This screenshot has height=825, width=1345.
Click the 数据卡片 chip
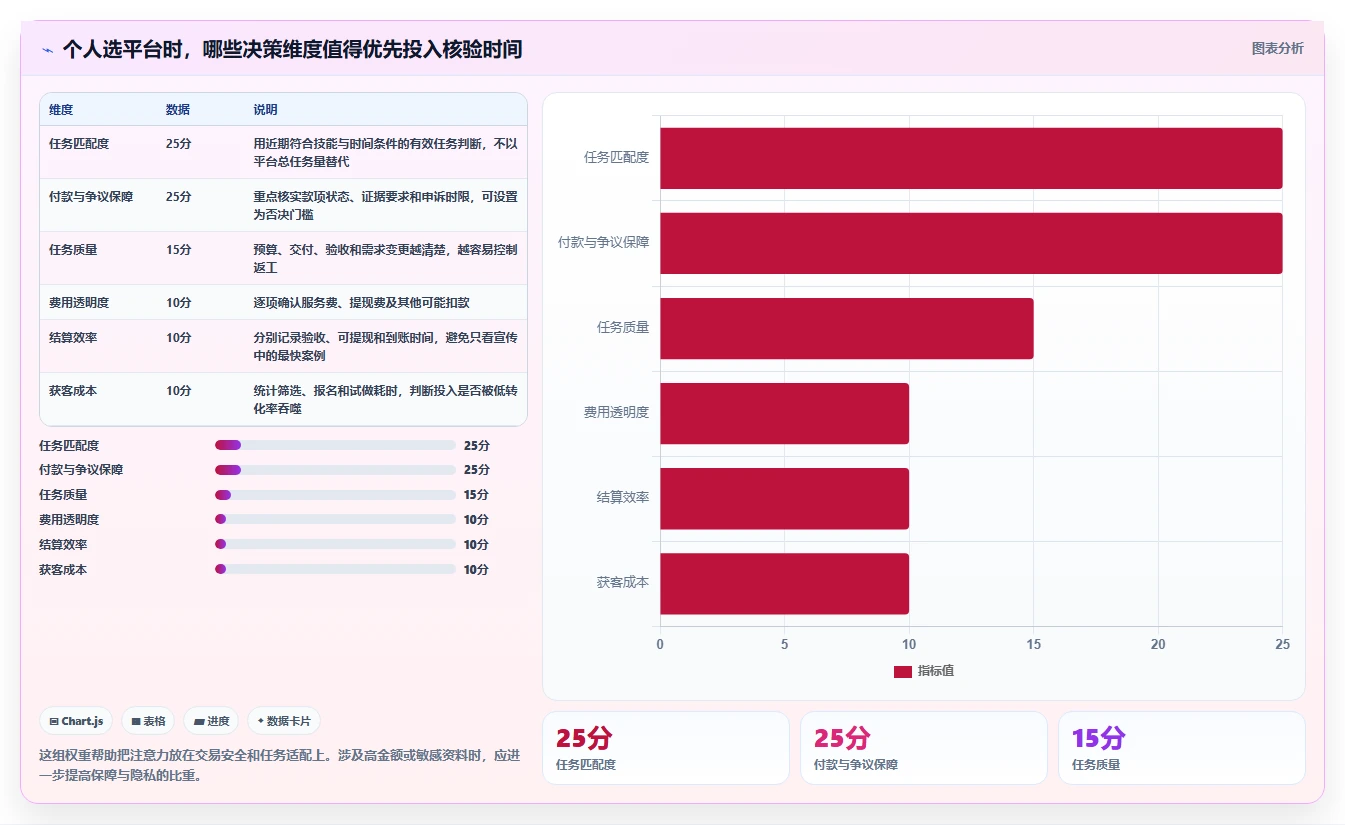pos(284,721)
